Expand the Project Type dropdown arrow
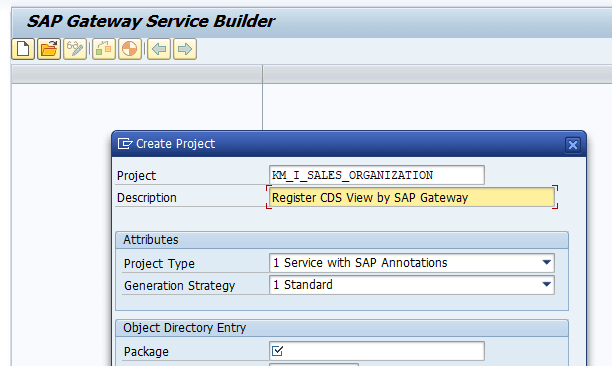The width and height of the screenshot is (612, 366). (x=547, y=263)
